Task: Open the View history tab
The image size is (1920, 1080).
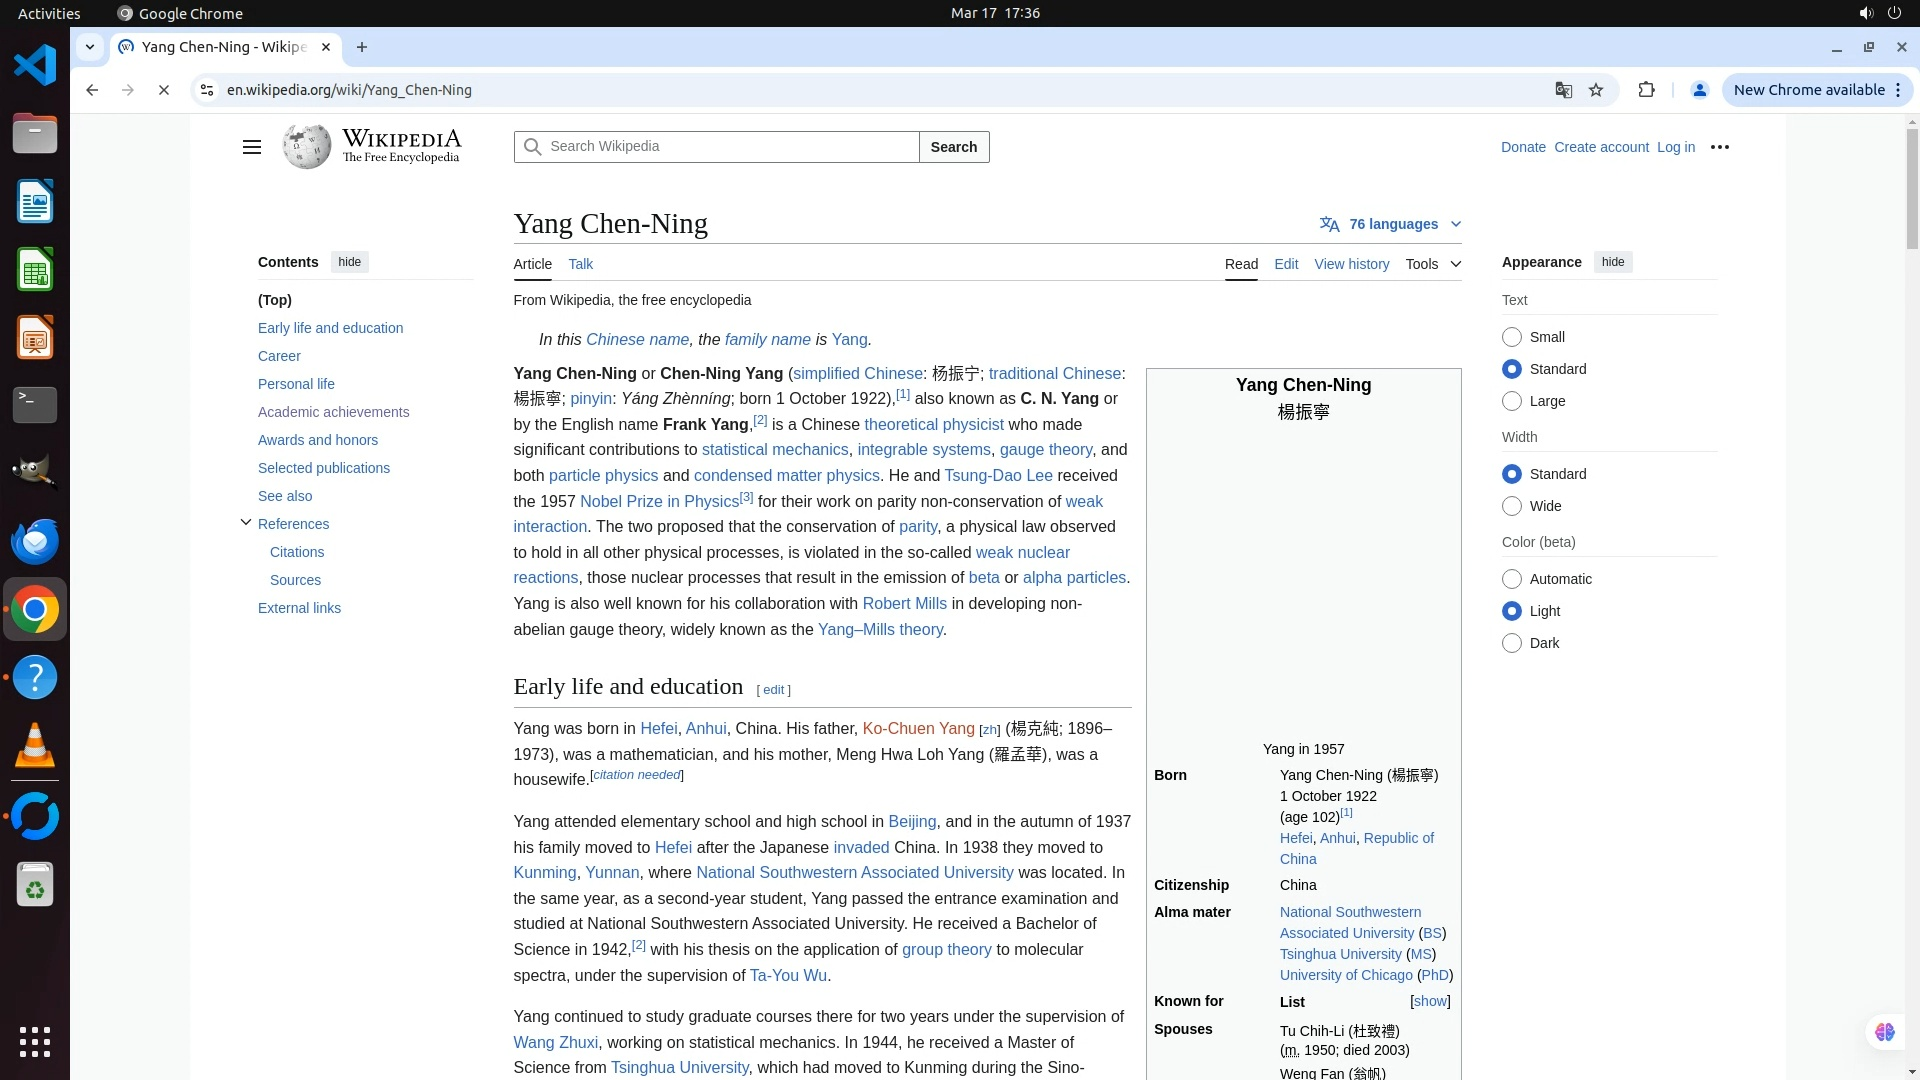Action: (1351, 264)
